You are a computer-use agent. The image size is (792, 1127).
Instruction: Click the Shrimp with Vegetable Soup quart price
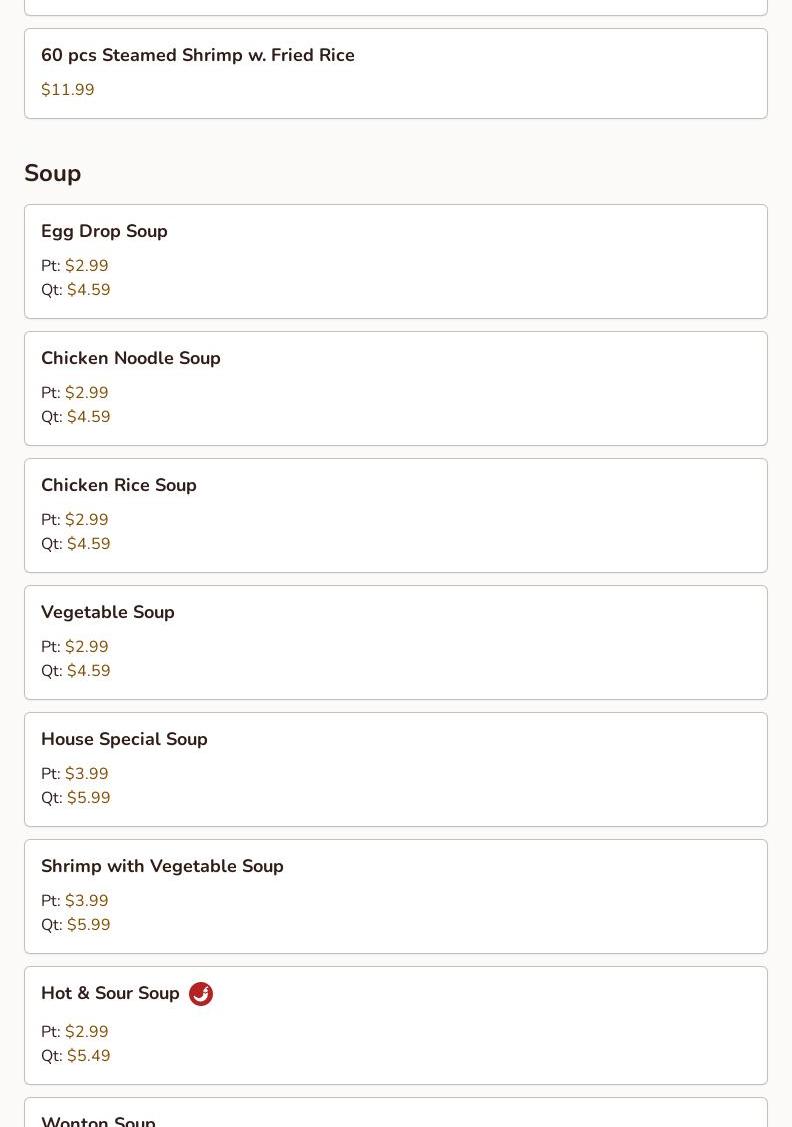pyautogui.click(x=89, y=925)
